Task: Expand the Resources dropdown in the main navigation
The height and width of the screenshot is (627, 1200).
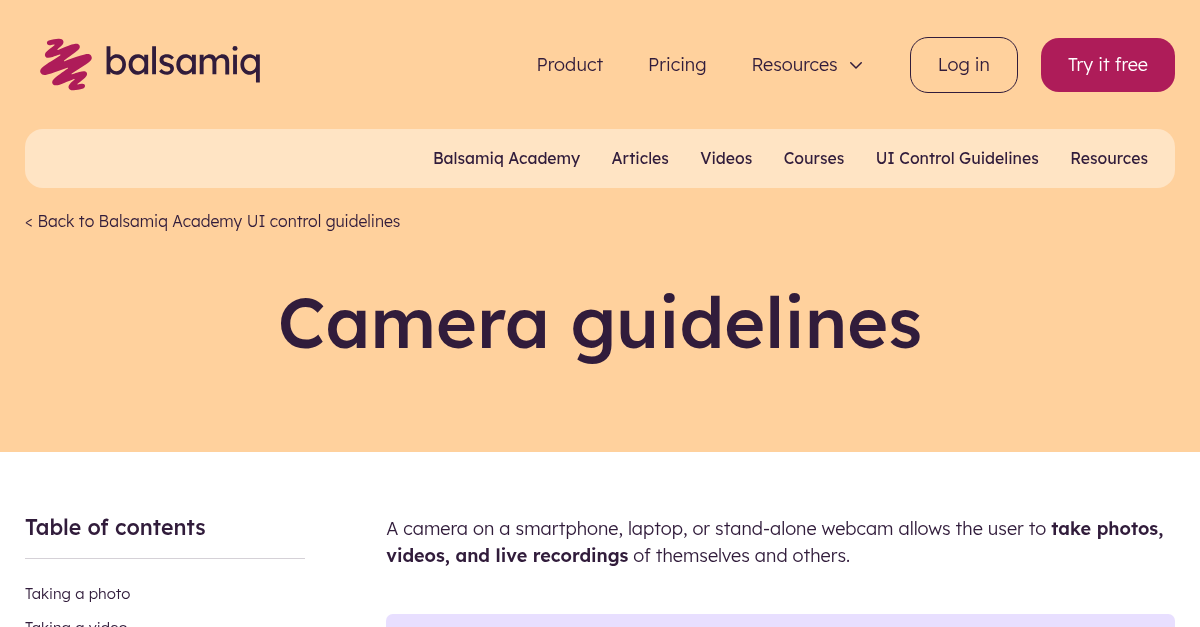Action: [x=794, y=64]
